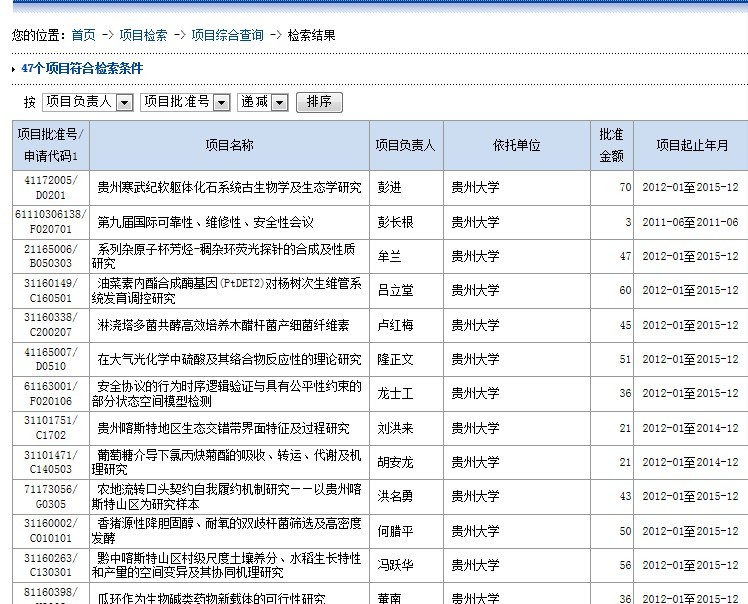Click approval number 61163001/F020106
Image resolution: width=748 pixels, height=604 pixels.
pos(51,393)
